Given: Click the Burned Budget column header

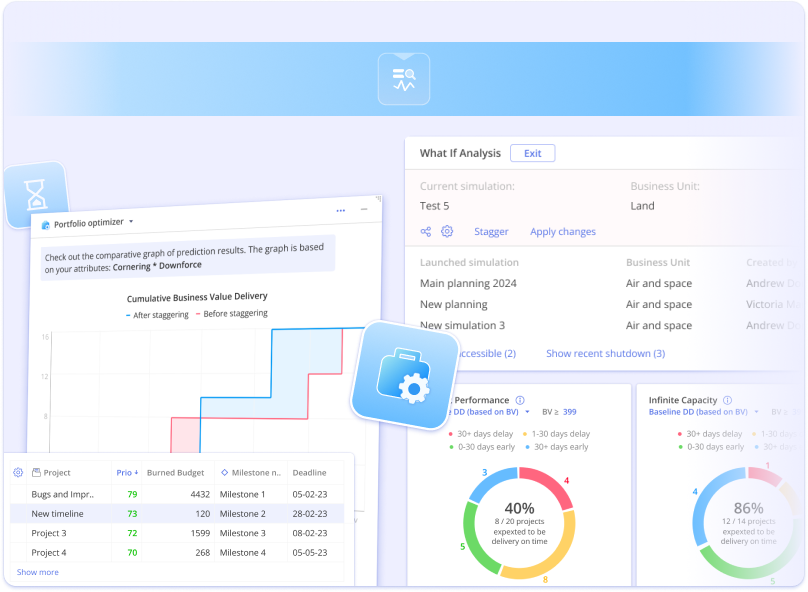Looking at the screenshot, I should (175, 472).
